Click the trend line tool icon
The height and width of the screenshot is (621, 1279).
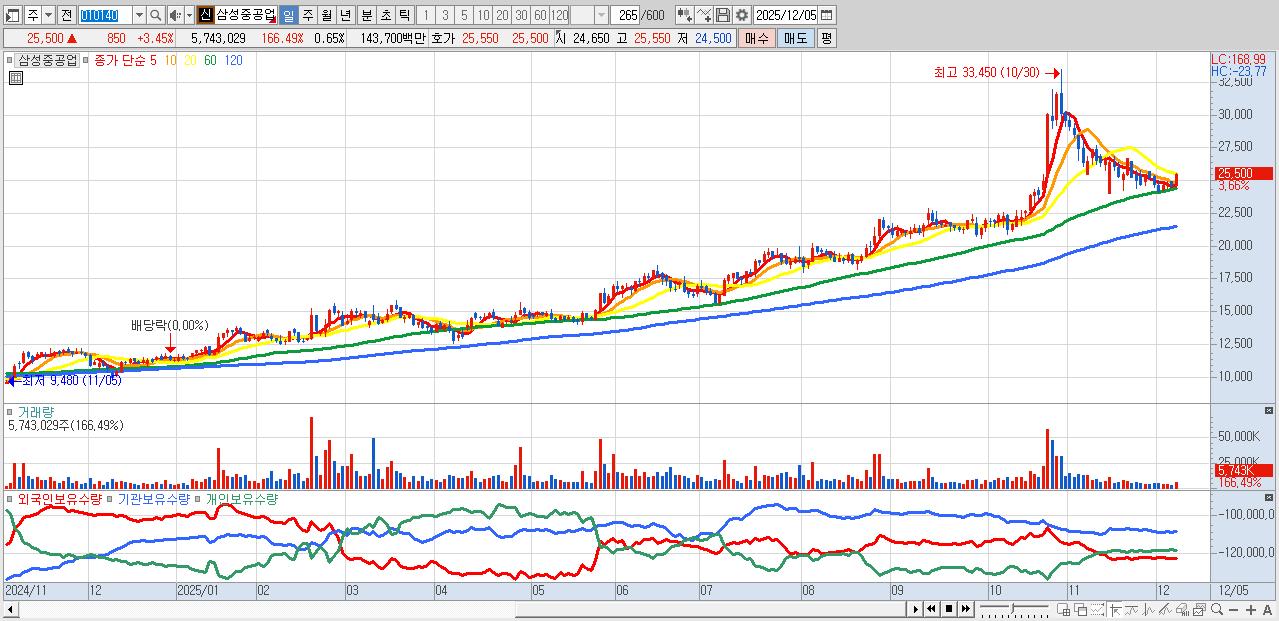pos(1165,609)
